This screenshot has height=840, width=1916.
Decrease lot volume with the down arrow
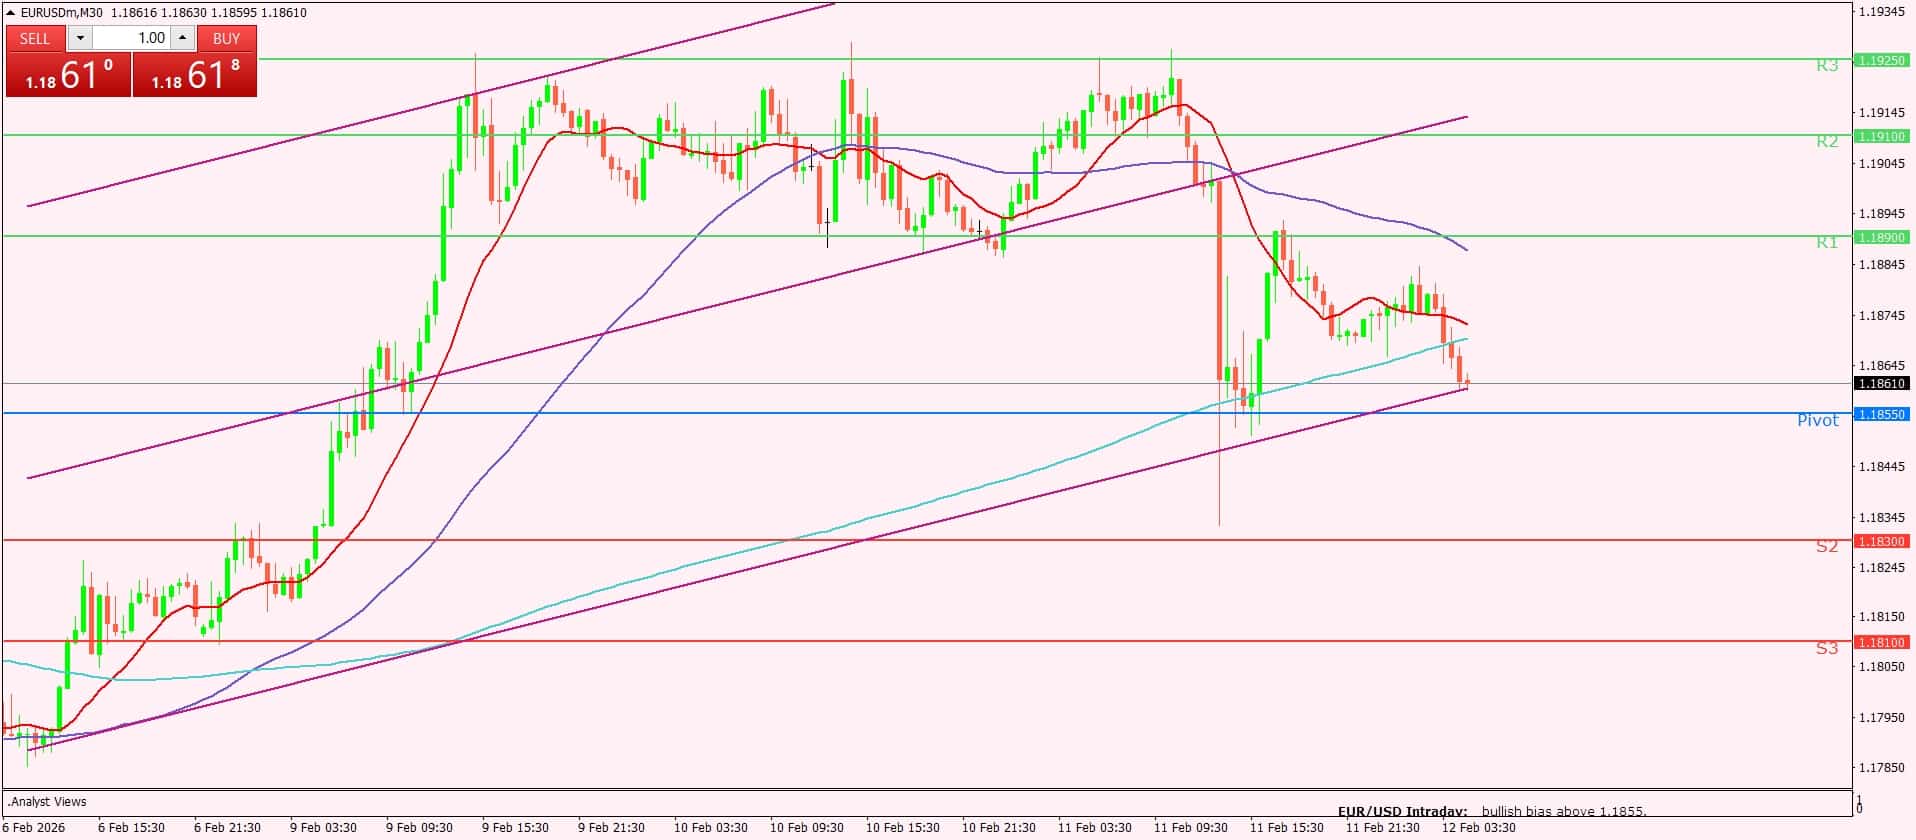(x=80, y=38)
